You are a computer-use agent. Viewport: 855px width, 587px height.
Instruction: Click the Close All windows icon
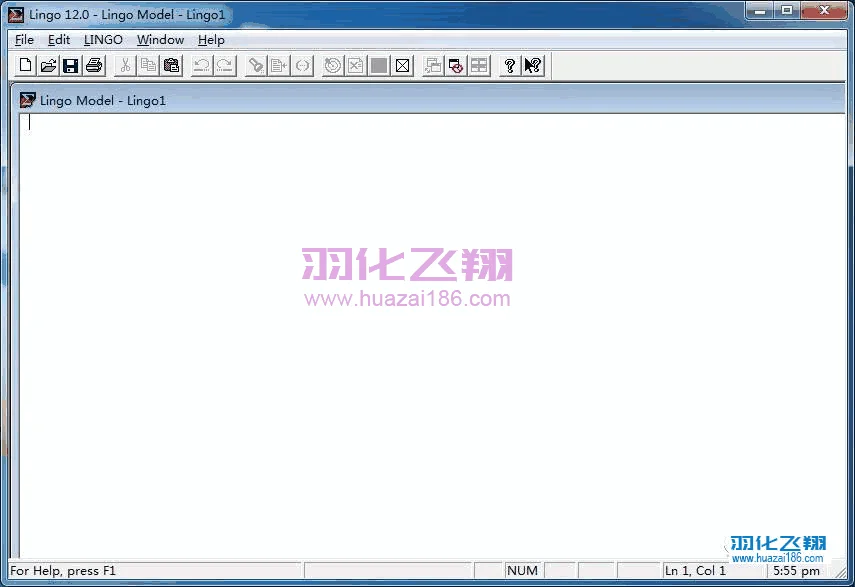coord(456,65)
